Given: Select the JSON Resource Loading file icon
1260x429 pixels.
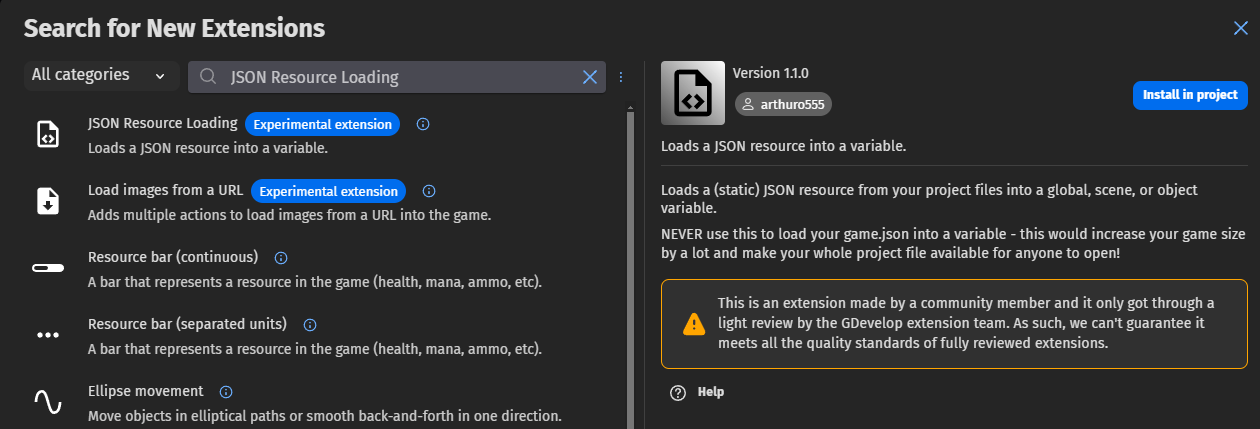Looking at the screenshot, I should pyautogui.click(x=48, y=134).
